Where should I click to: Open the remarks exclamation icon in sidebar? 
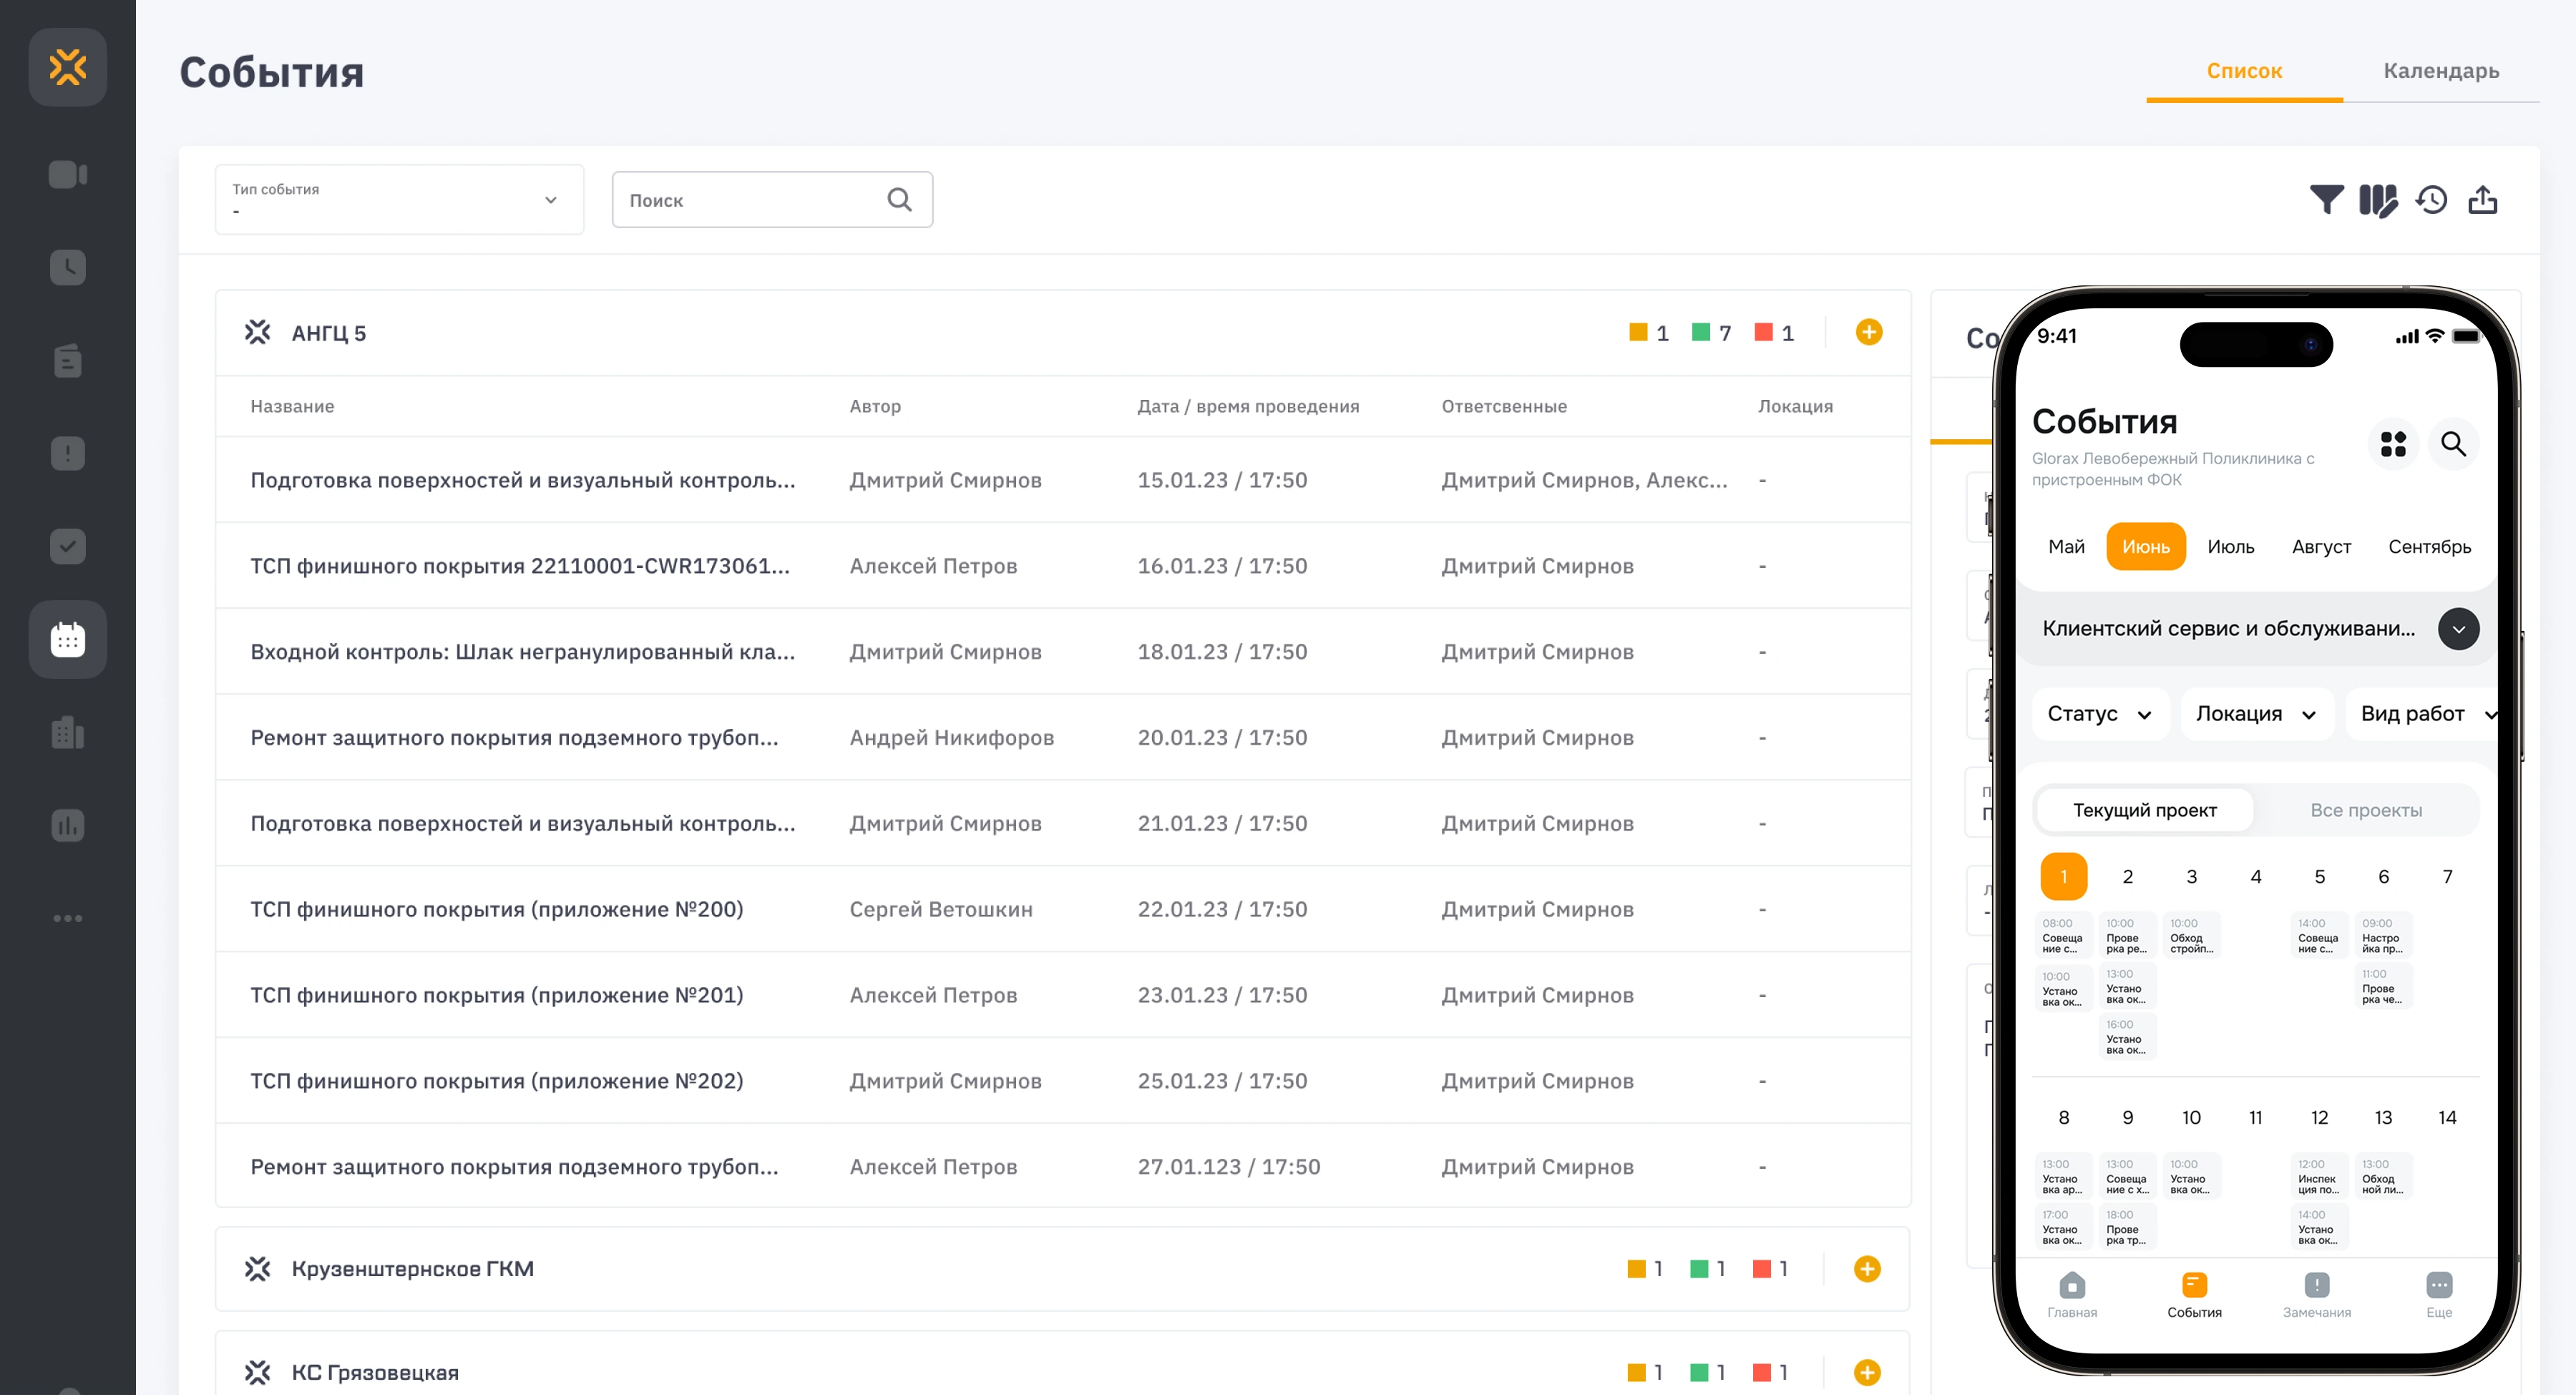click(x=67, y=453)
